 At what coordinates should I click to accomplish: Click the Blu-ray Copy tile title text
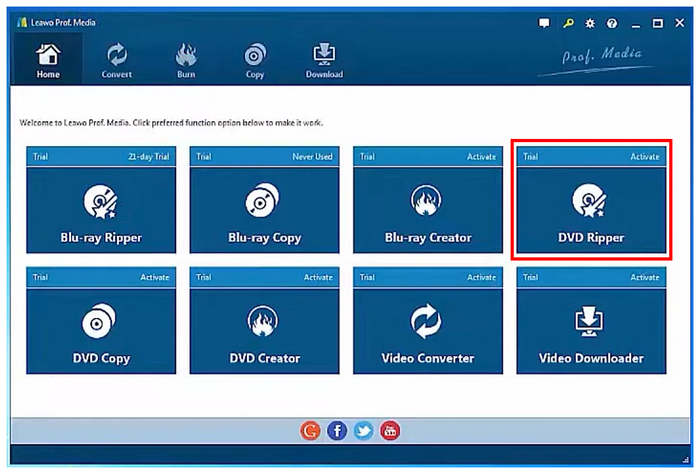264,238
